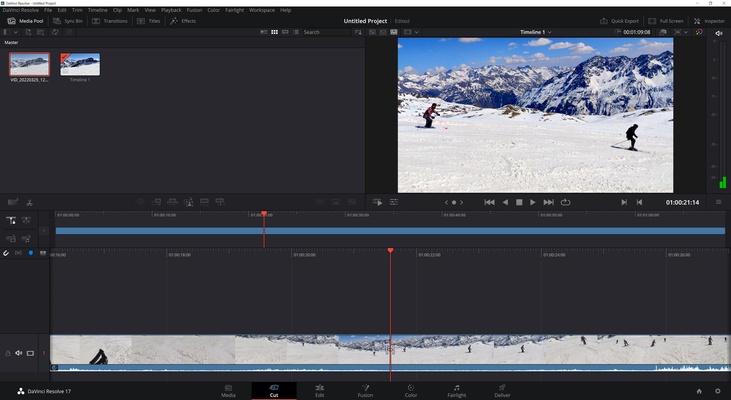Play the timeline forward
The image size is (731, 400).
click(532, 202)
